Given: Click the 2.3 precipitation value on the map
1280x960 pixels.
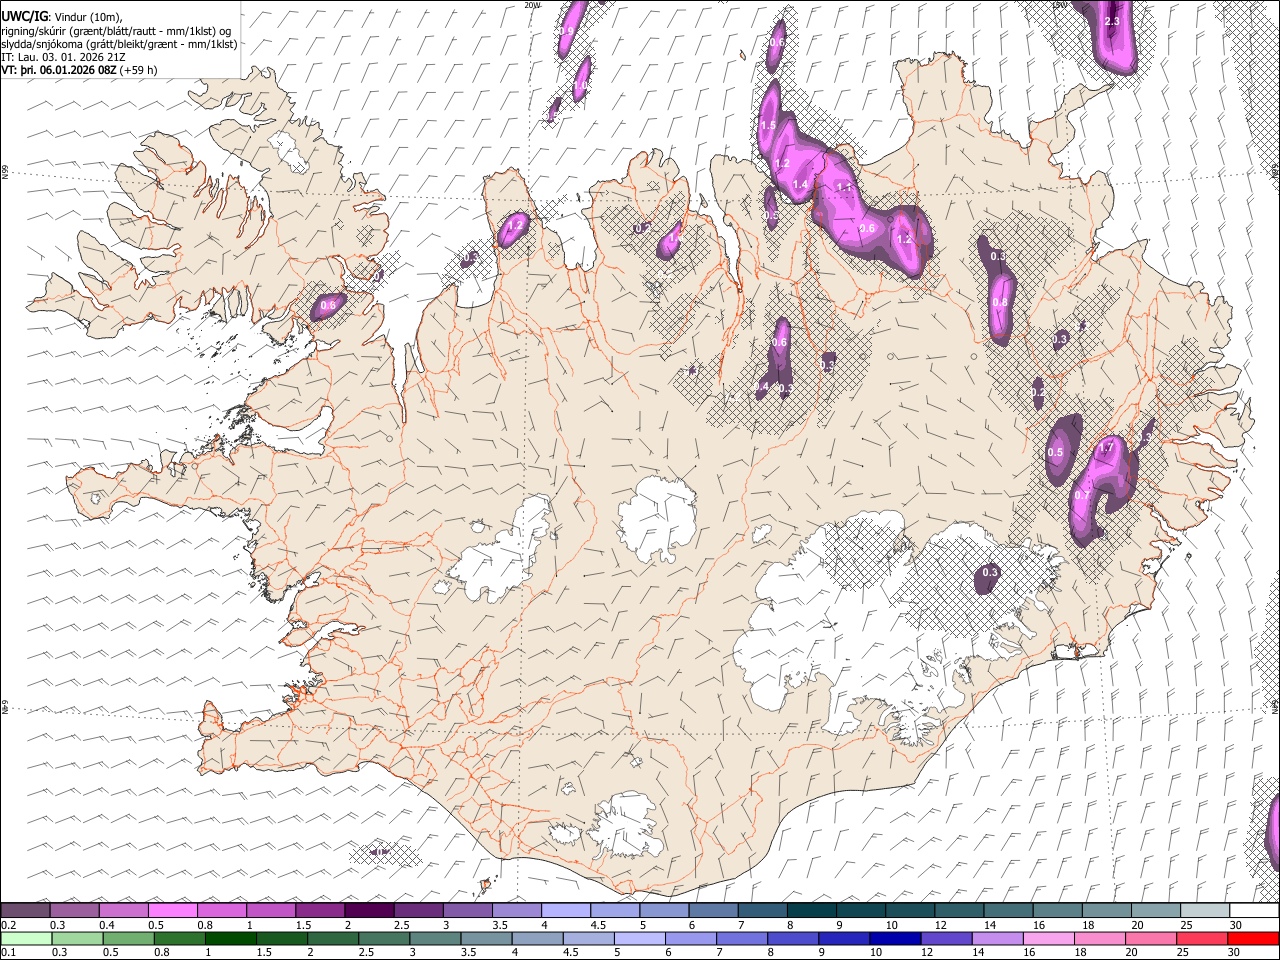Looking at the screenshot, I should (1111, 21).
